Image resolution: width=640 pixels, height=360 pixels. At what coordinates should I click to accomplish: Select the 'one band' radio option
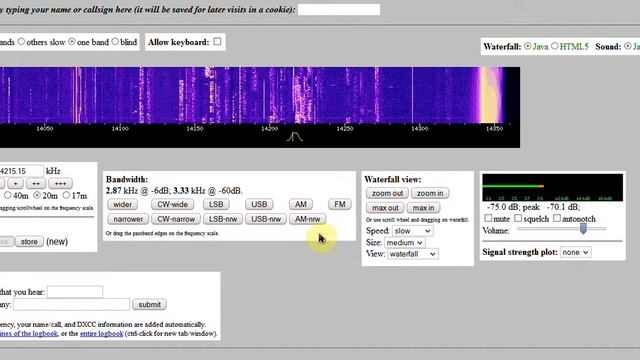pos(72,42)
